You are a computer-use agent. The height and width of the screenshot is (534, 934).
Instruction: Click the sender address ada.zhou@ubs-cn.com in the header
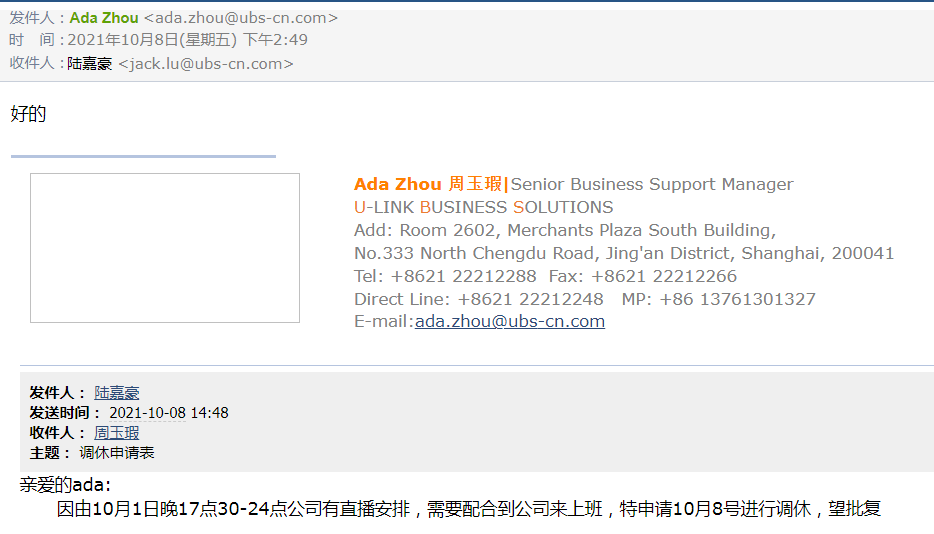(x=240, y=18)
